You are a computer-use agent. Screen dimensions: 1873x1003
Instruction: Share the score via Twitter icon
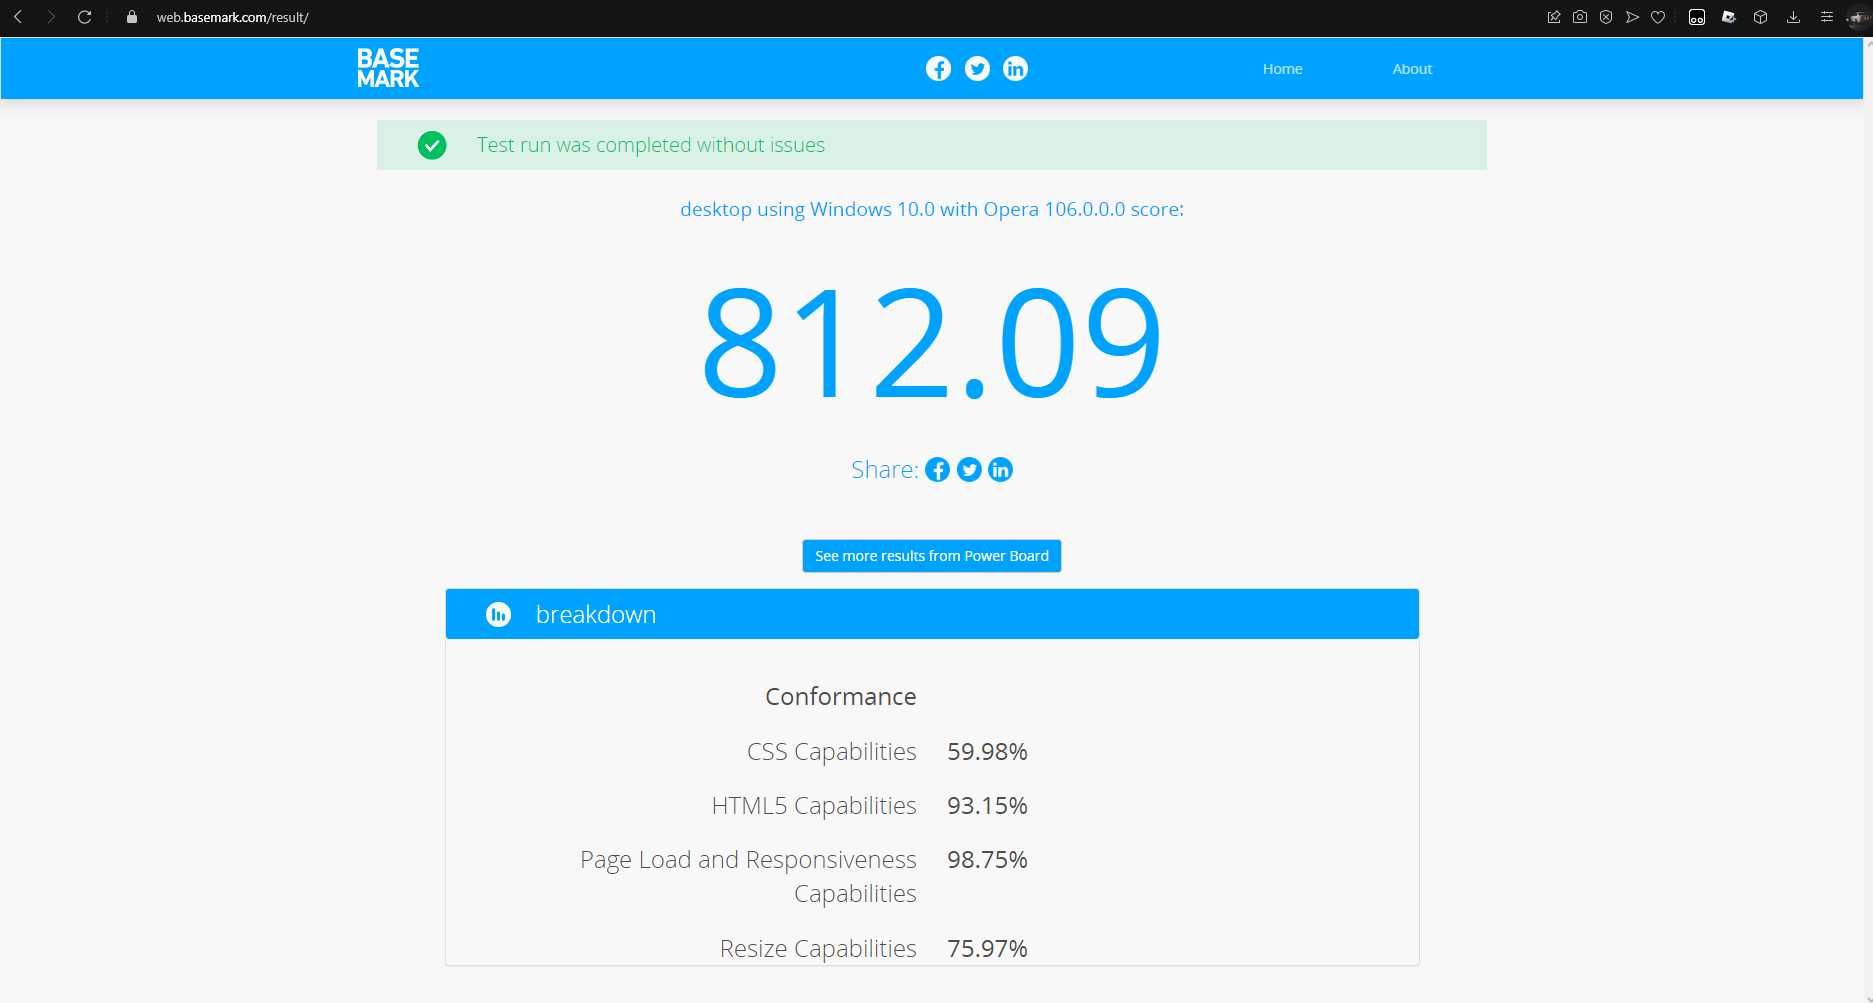pyautogui.click(x=969, y=470)
